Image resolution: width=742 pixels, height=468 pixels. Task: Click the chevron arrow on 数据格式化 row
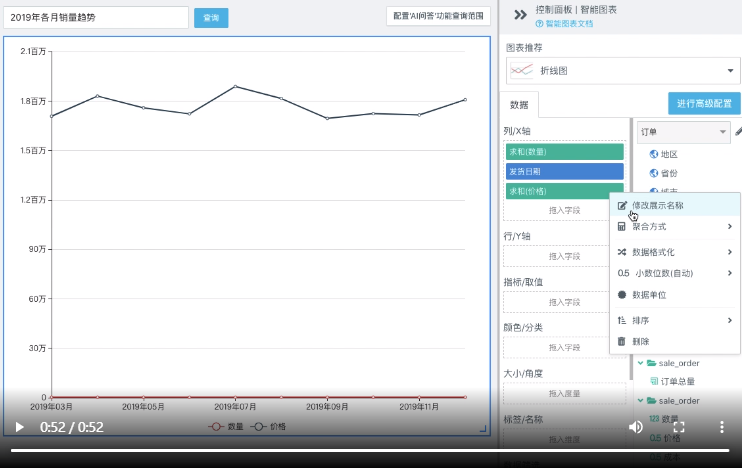(730, 252)
